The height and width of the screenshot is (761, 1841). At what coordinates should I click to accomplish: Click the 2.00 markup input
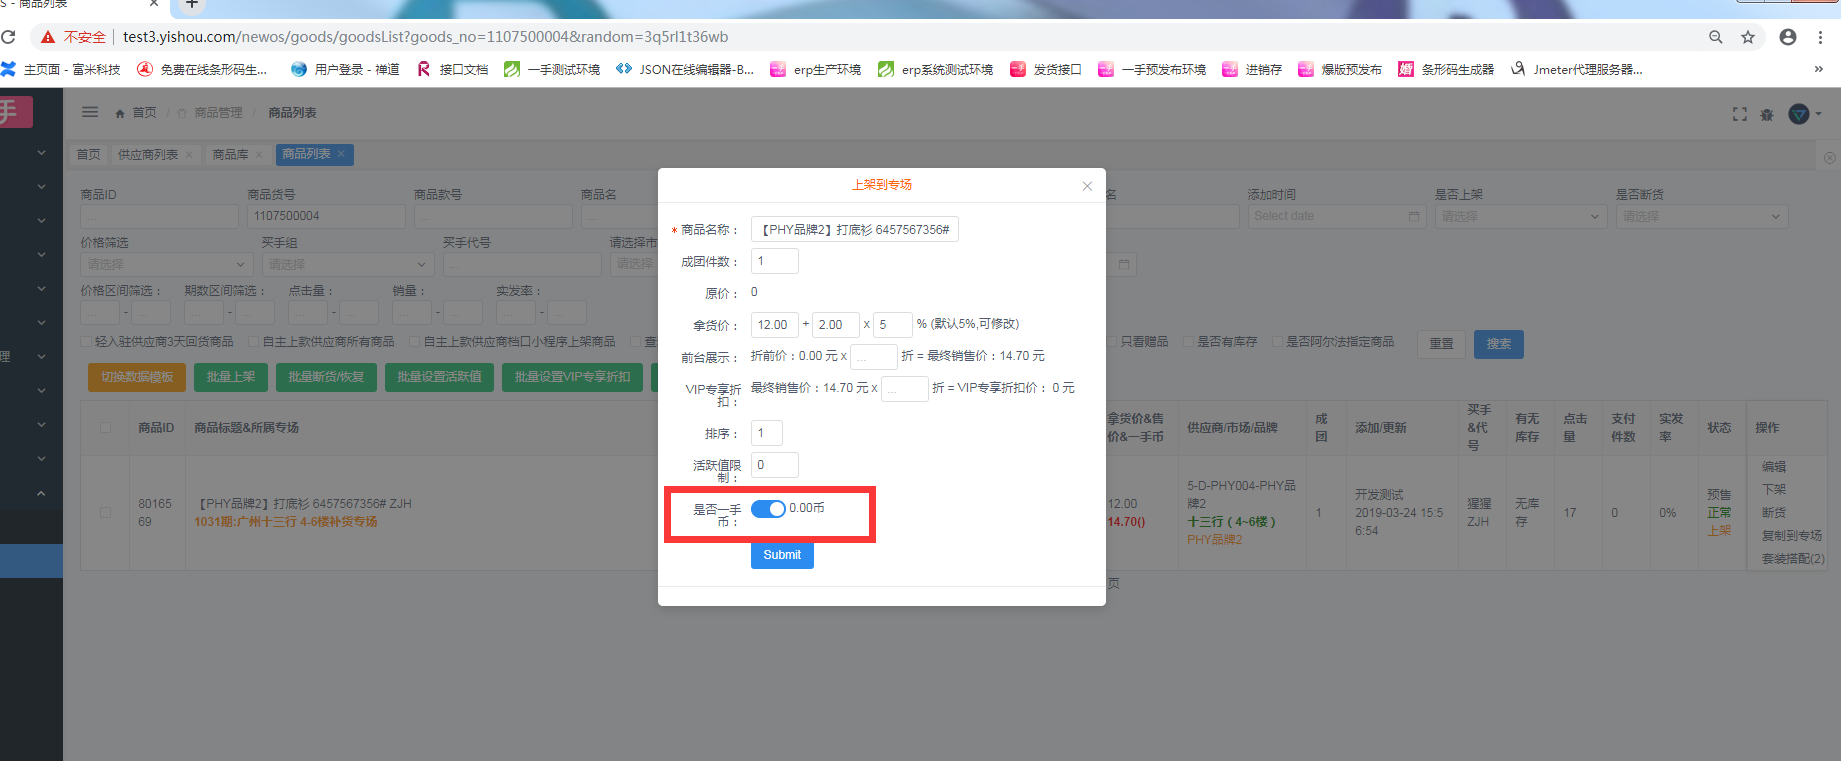click(x=835, y=325)
